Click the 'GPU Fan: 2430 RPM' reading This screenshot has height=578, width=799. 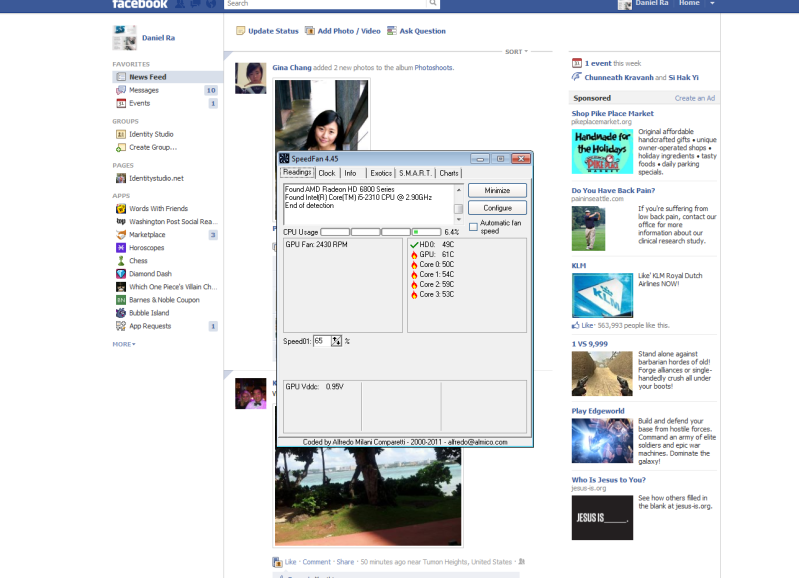pos(316,245)
